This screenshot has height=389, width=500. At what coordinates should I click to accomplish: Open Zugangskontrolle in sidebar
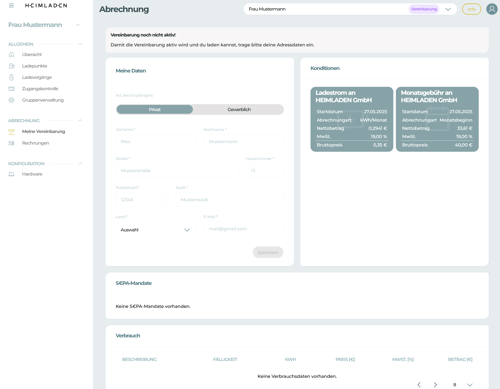click(x=40, y=89)
